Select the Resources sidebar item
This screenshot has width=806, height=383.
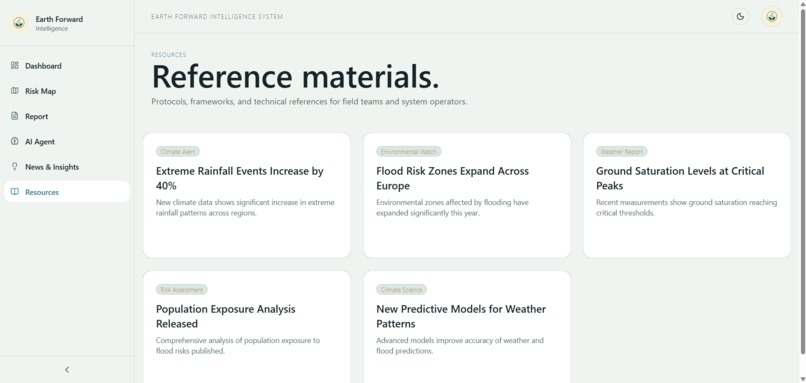[67, 192]
